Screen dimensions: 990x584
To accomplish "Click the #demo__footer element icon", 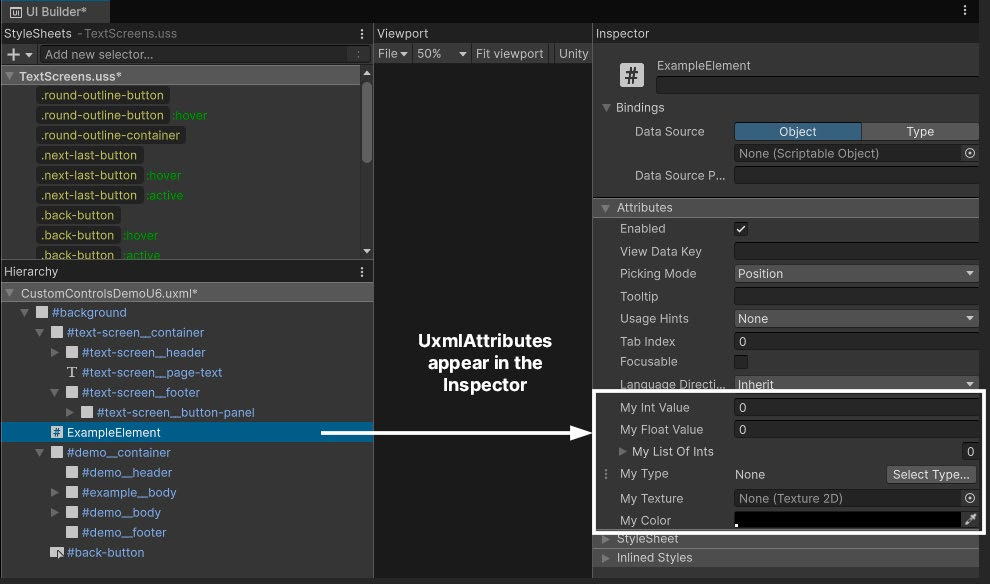I will (x=72, y=532).
